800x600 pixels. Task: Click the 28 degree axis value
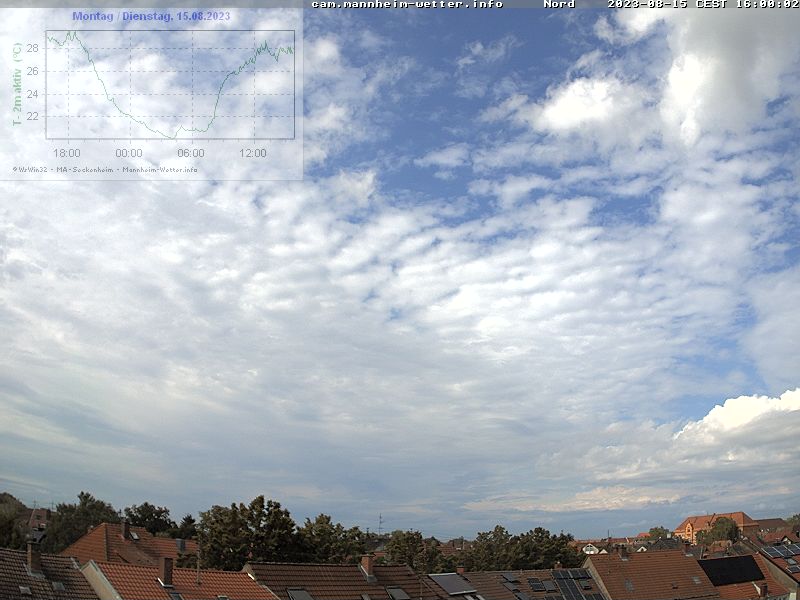[32, 48]
